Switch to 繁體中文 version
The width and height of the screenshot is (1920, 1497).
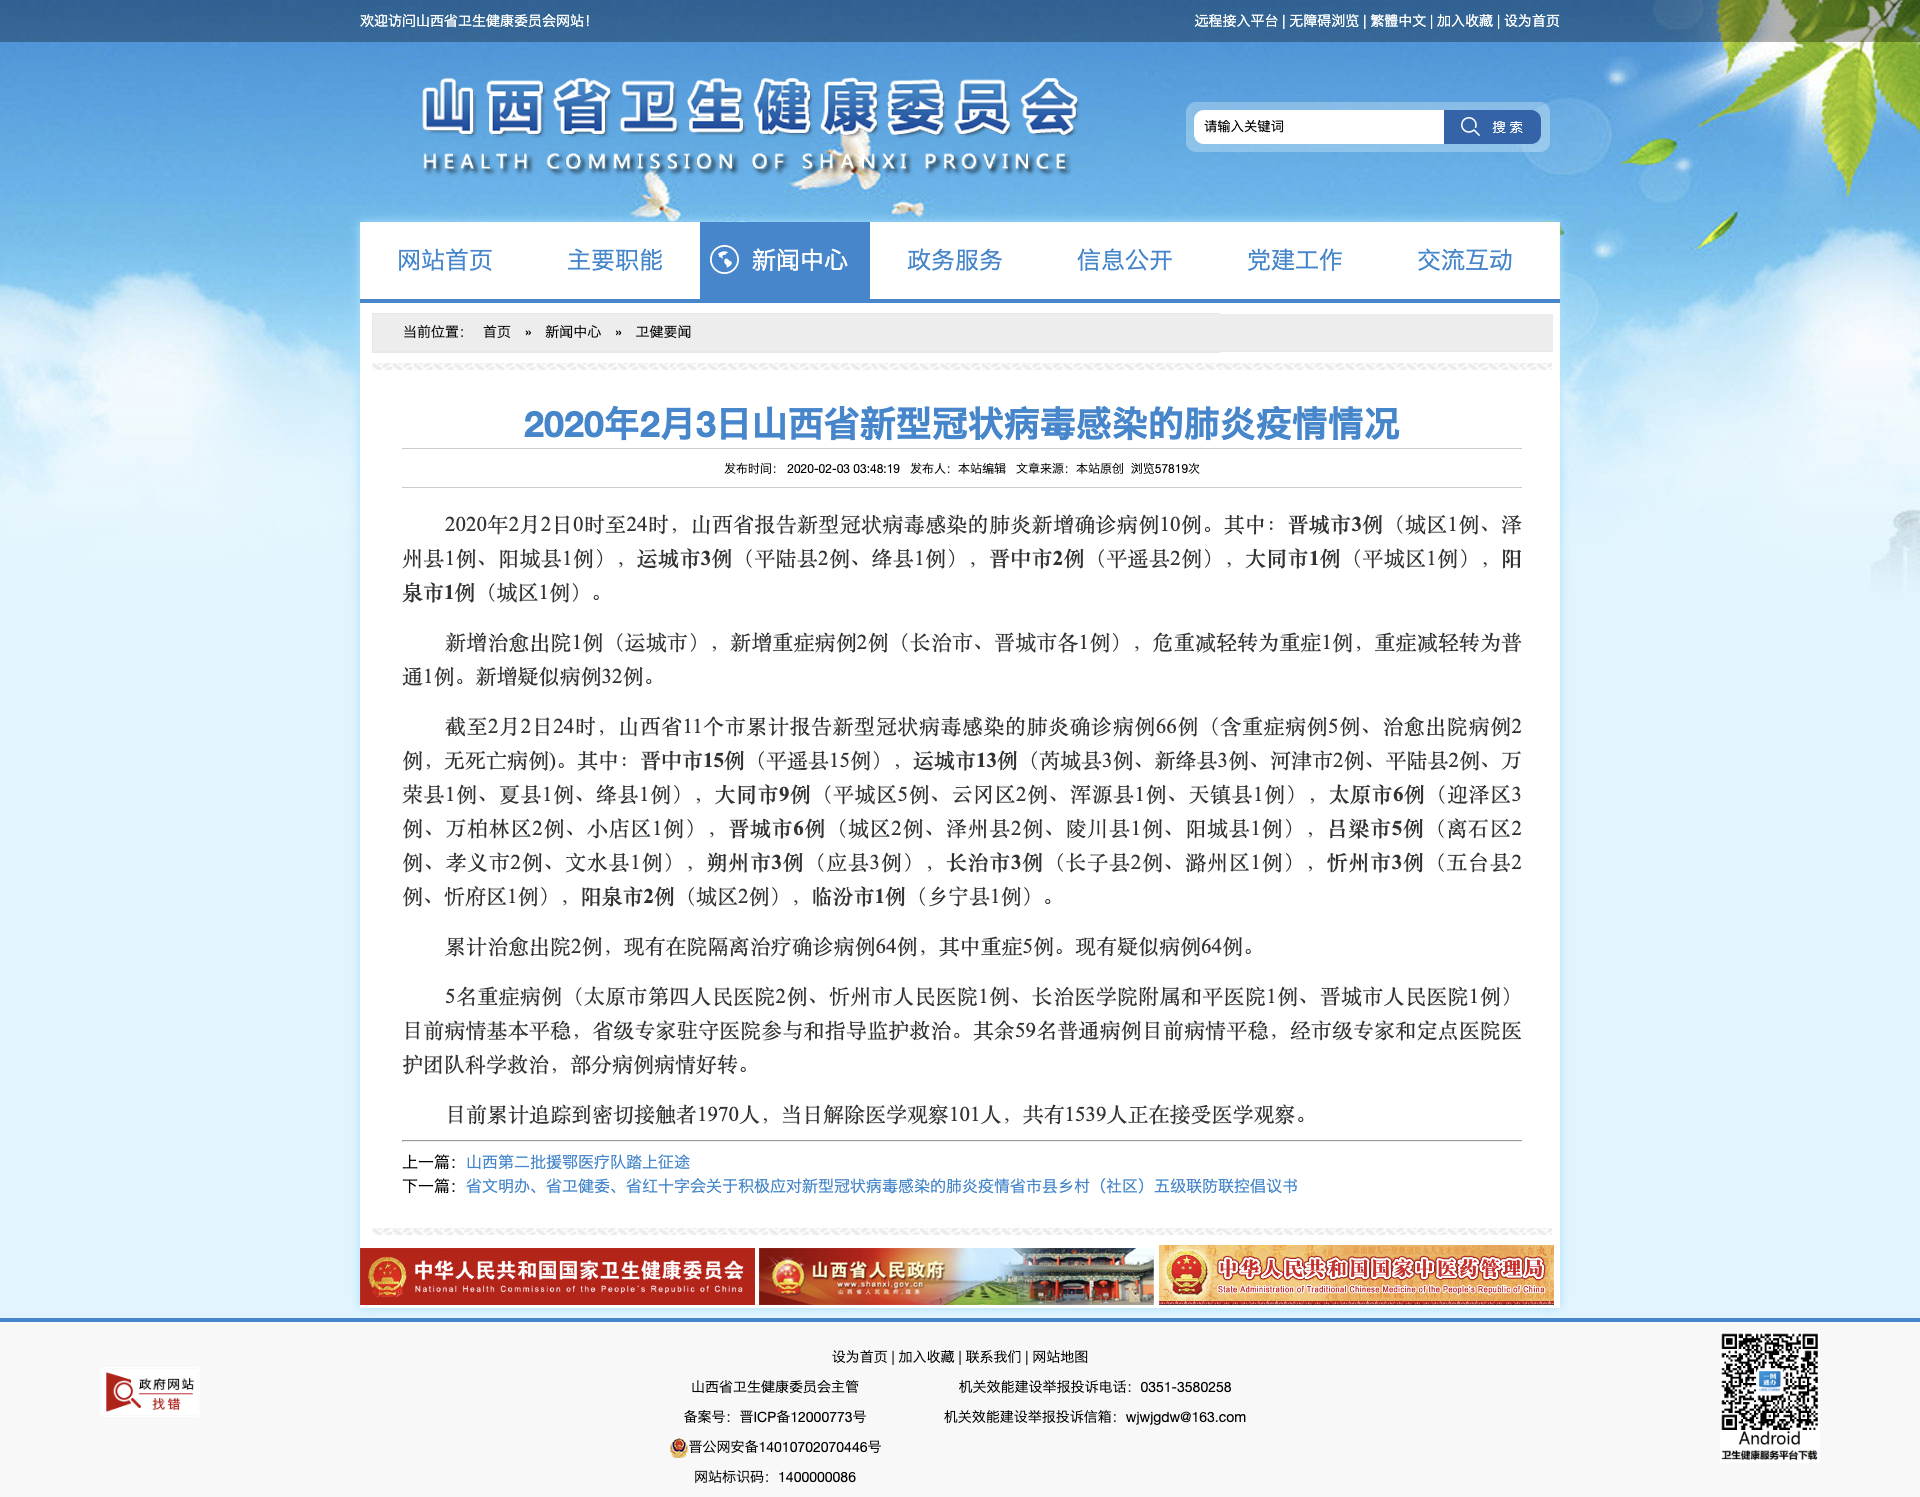point(1398,21)
